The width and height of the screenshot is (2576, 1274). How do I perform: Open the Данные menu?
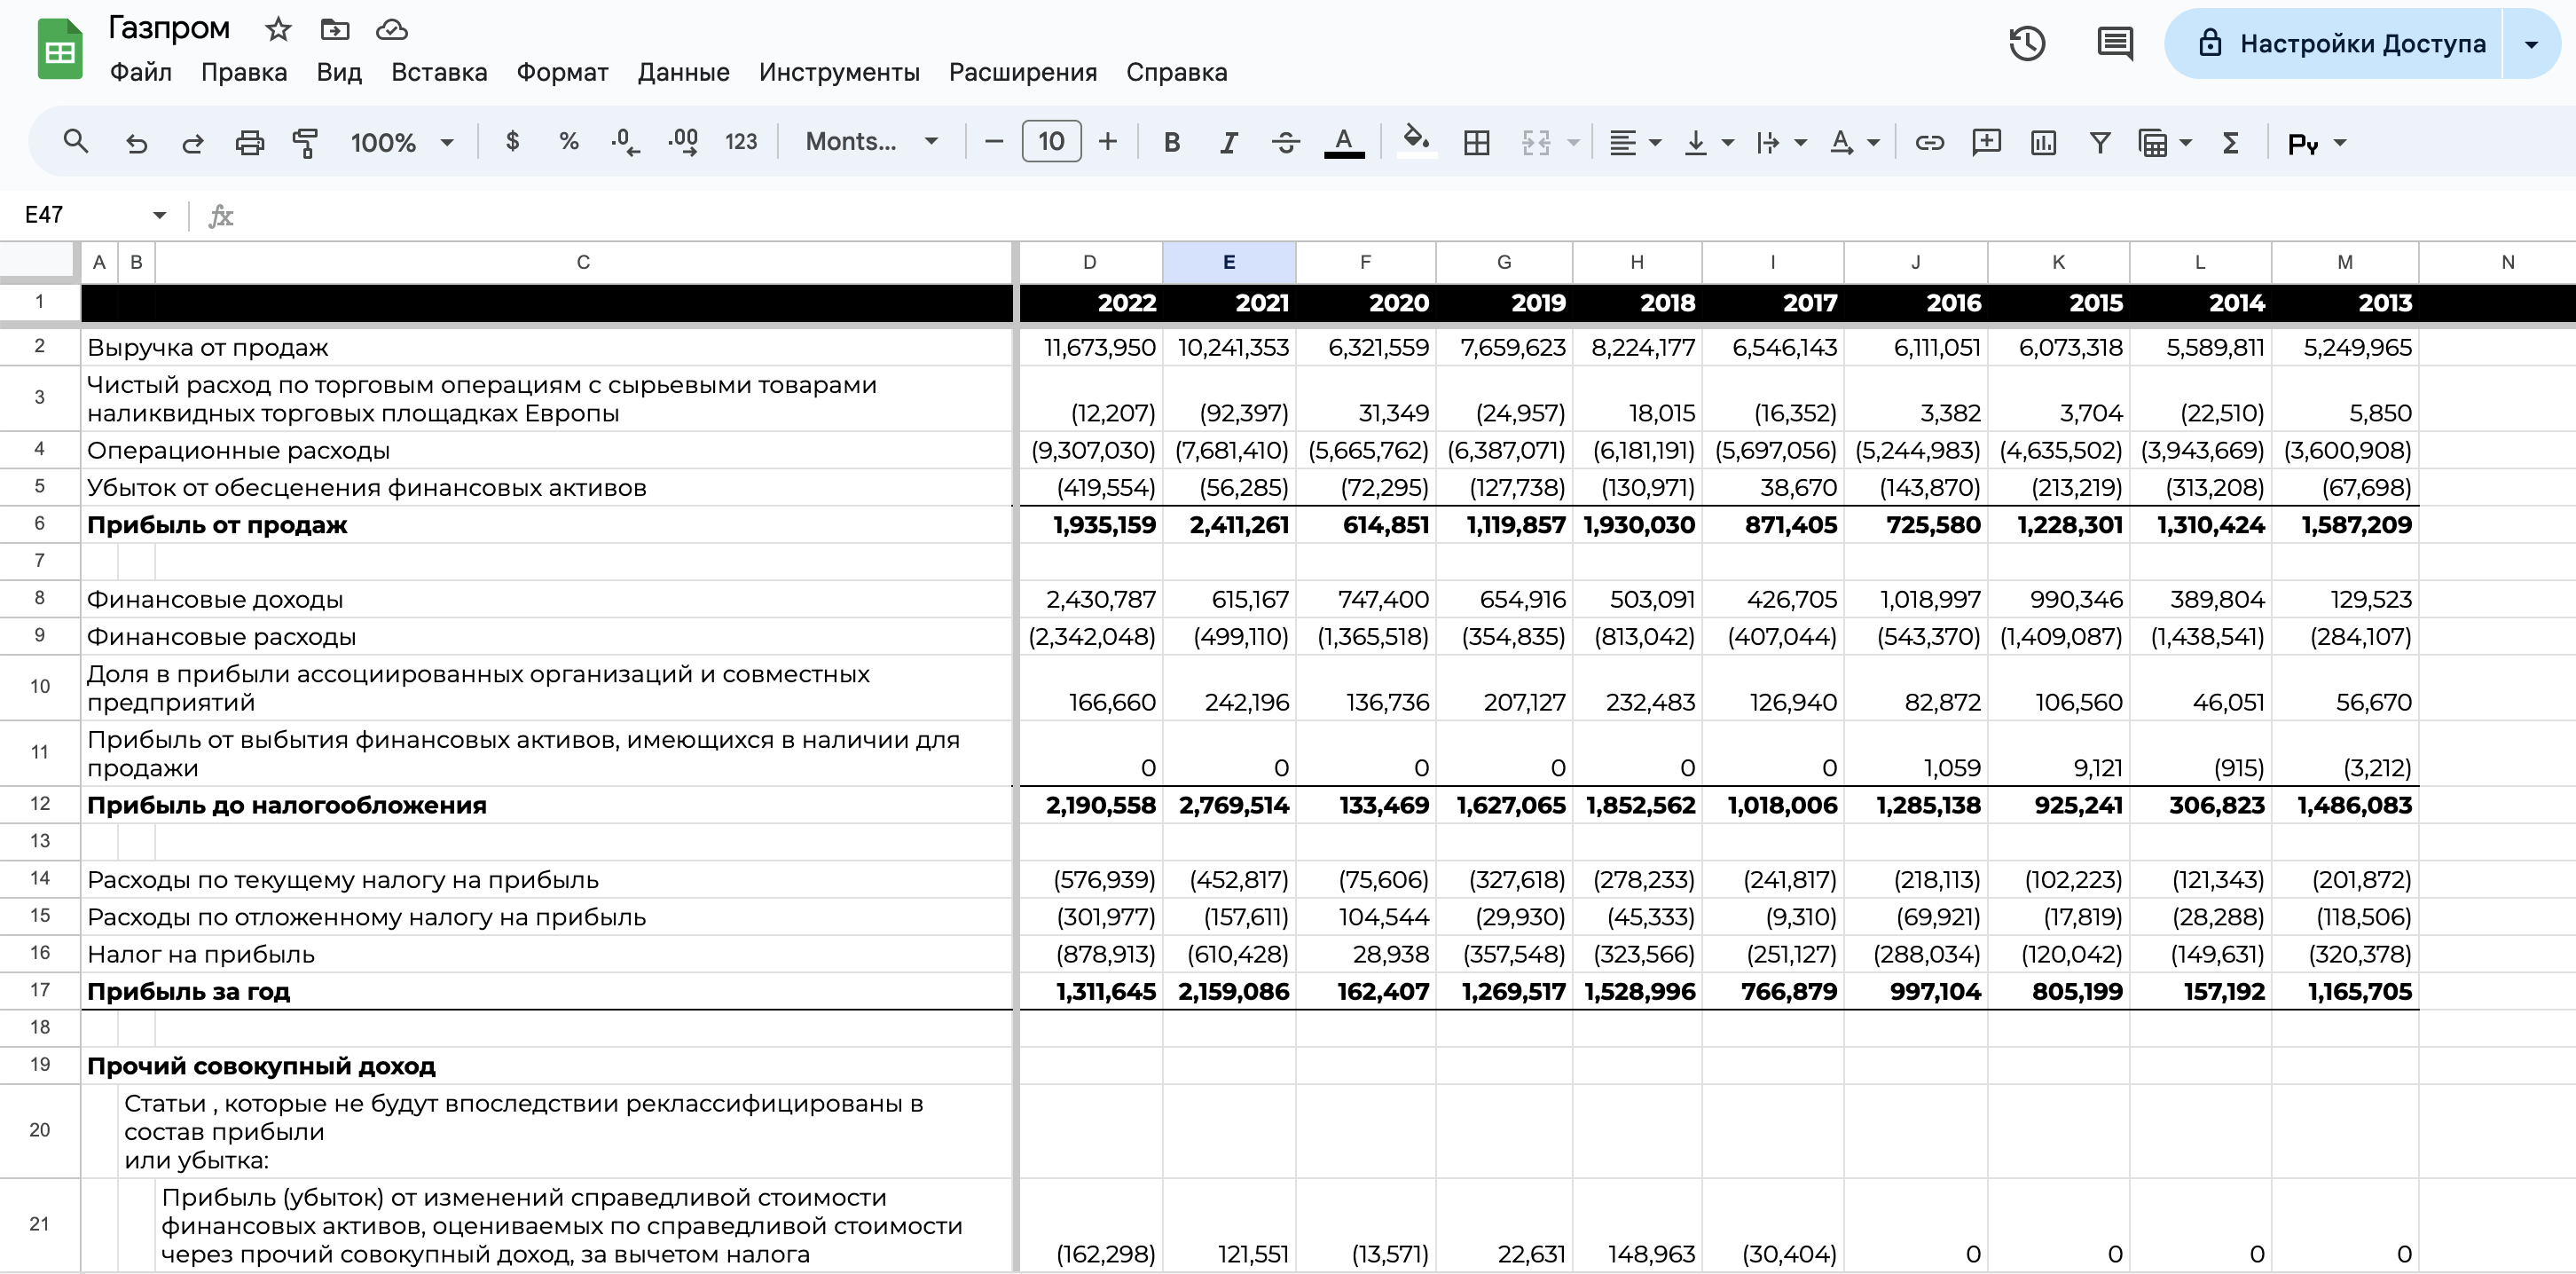[x=683, y=72]
